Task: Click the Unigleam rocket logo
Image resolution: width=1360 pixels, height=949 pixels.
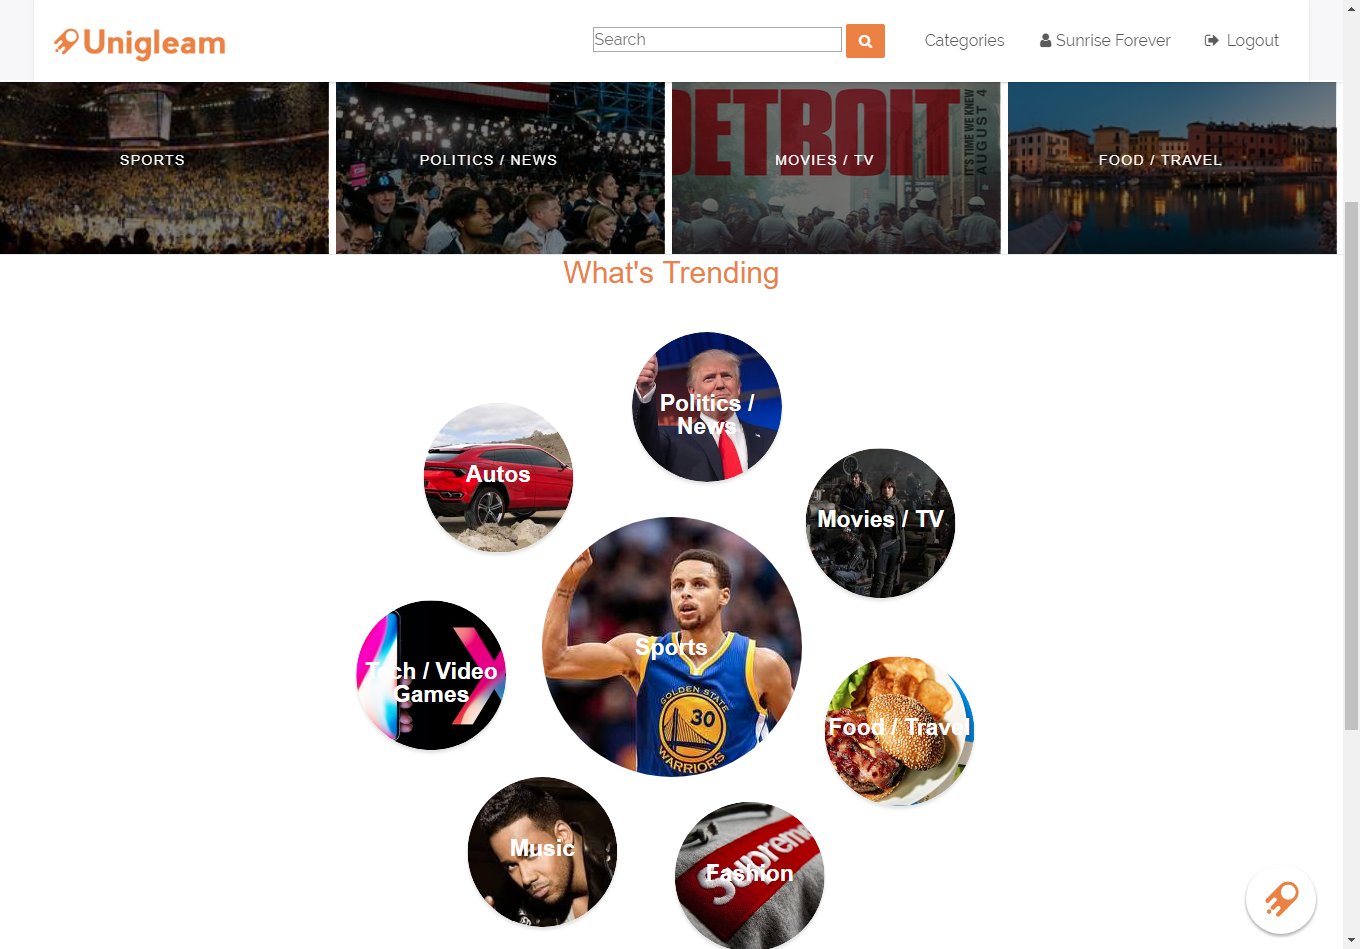Action: click(x=140, y=43)
